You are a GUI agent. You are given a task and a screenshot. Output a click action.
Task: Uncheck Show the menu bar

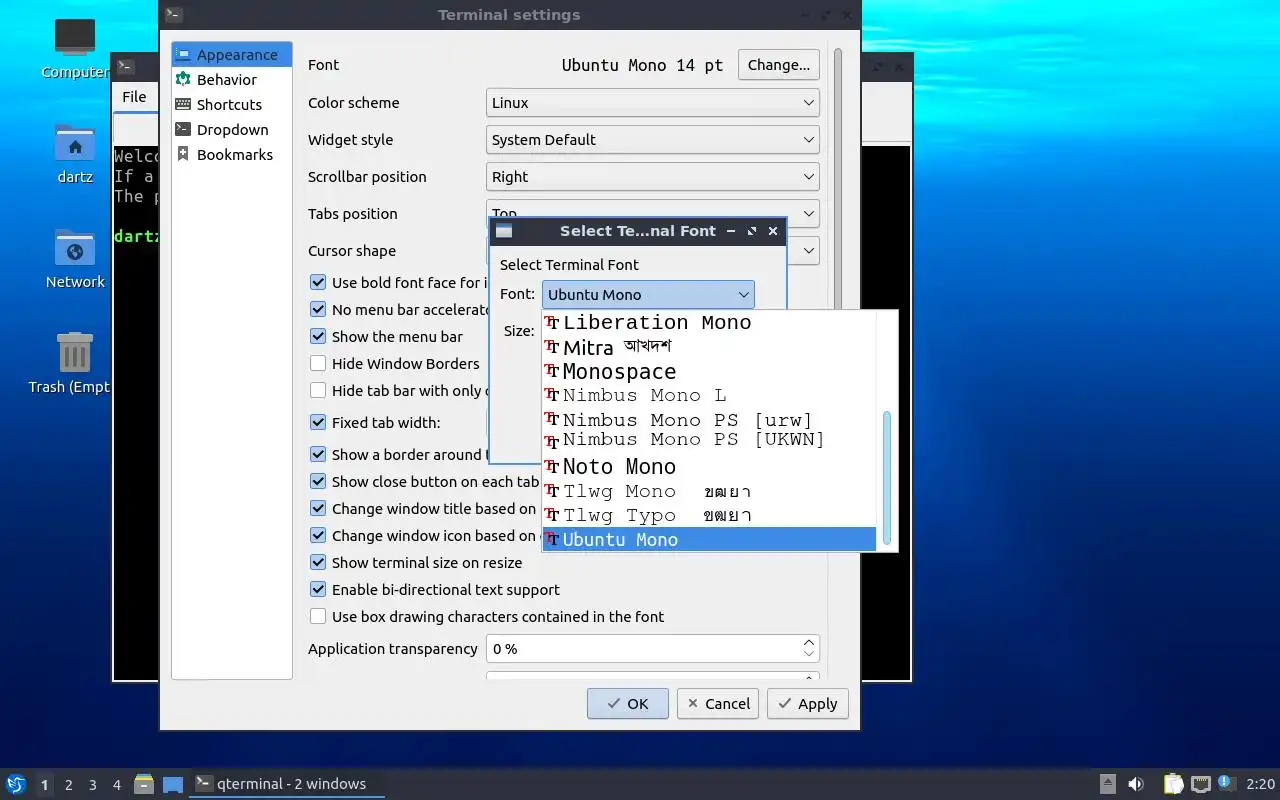(318, 337)
